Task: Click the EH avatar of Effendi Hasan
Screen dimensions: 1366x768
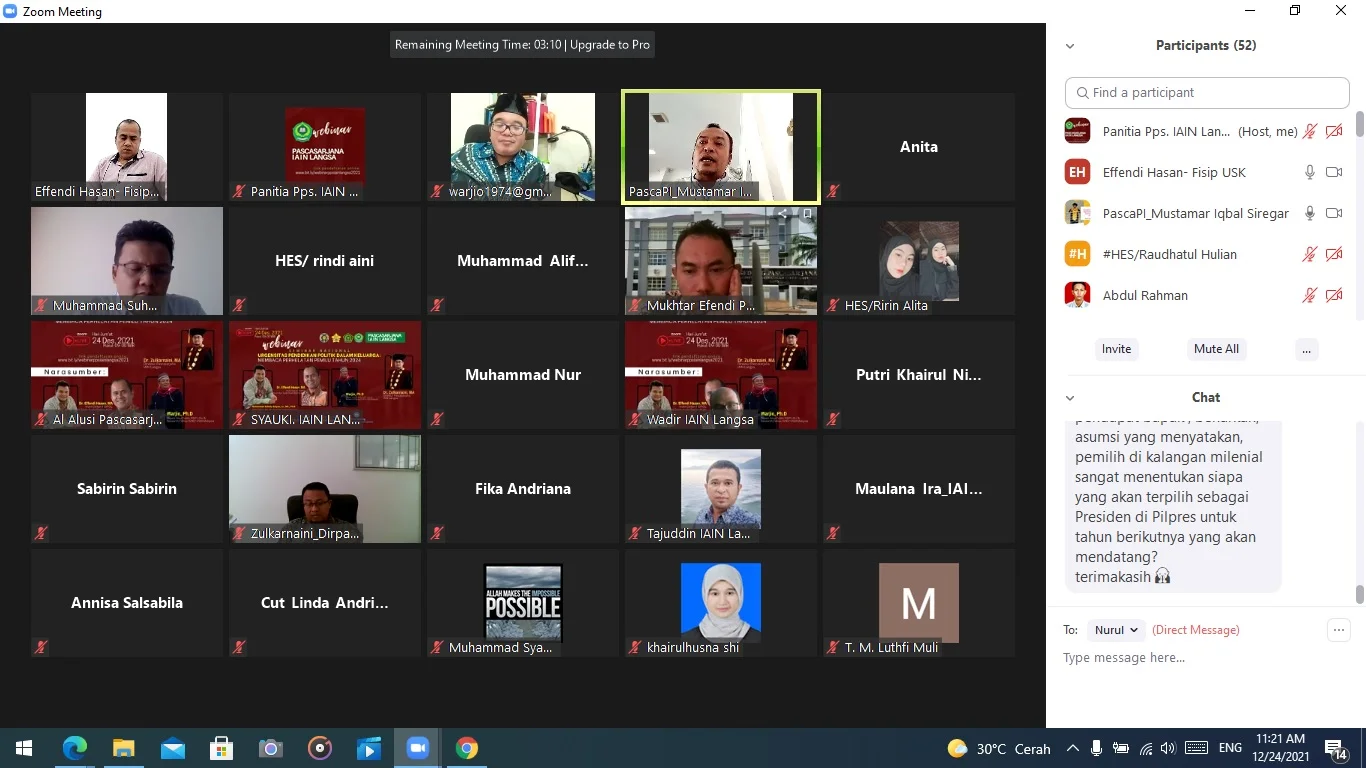Action: (1077, 172)
